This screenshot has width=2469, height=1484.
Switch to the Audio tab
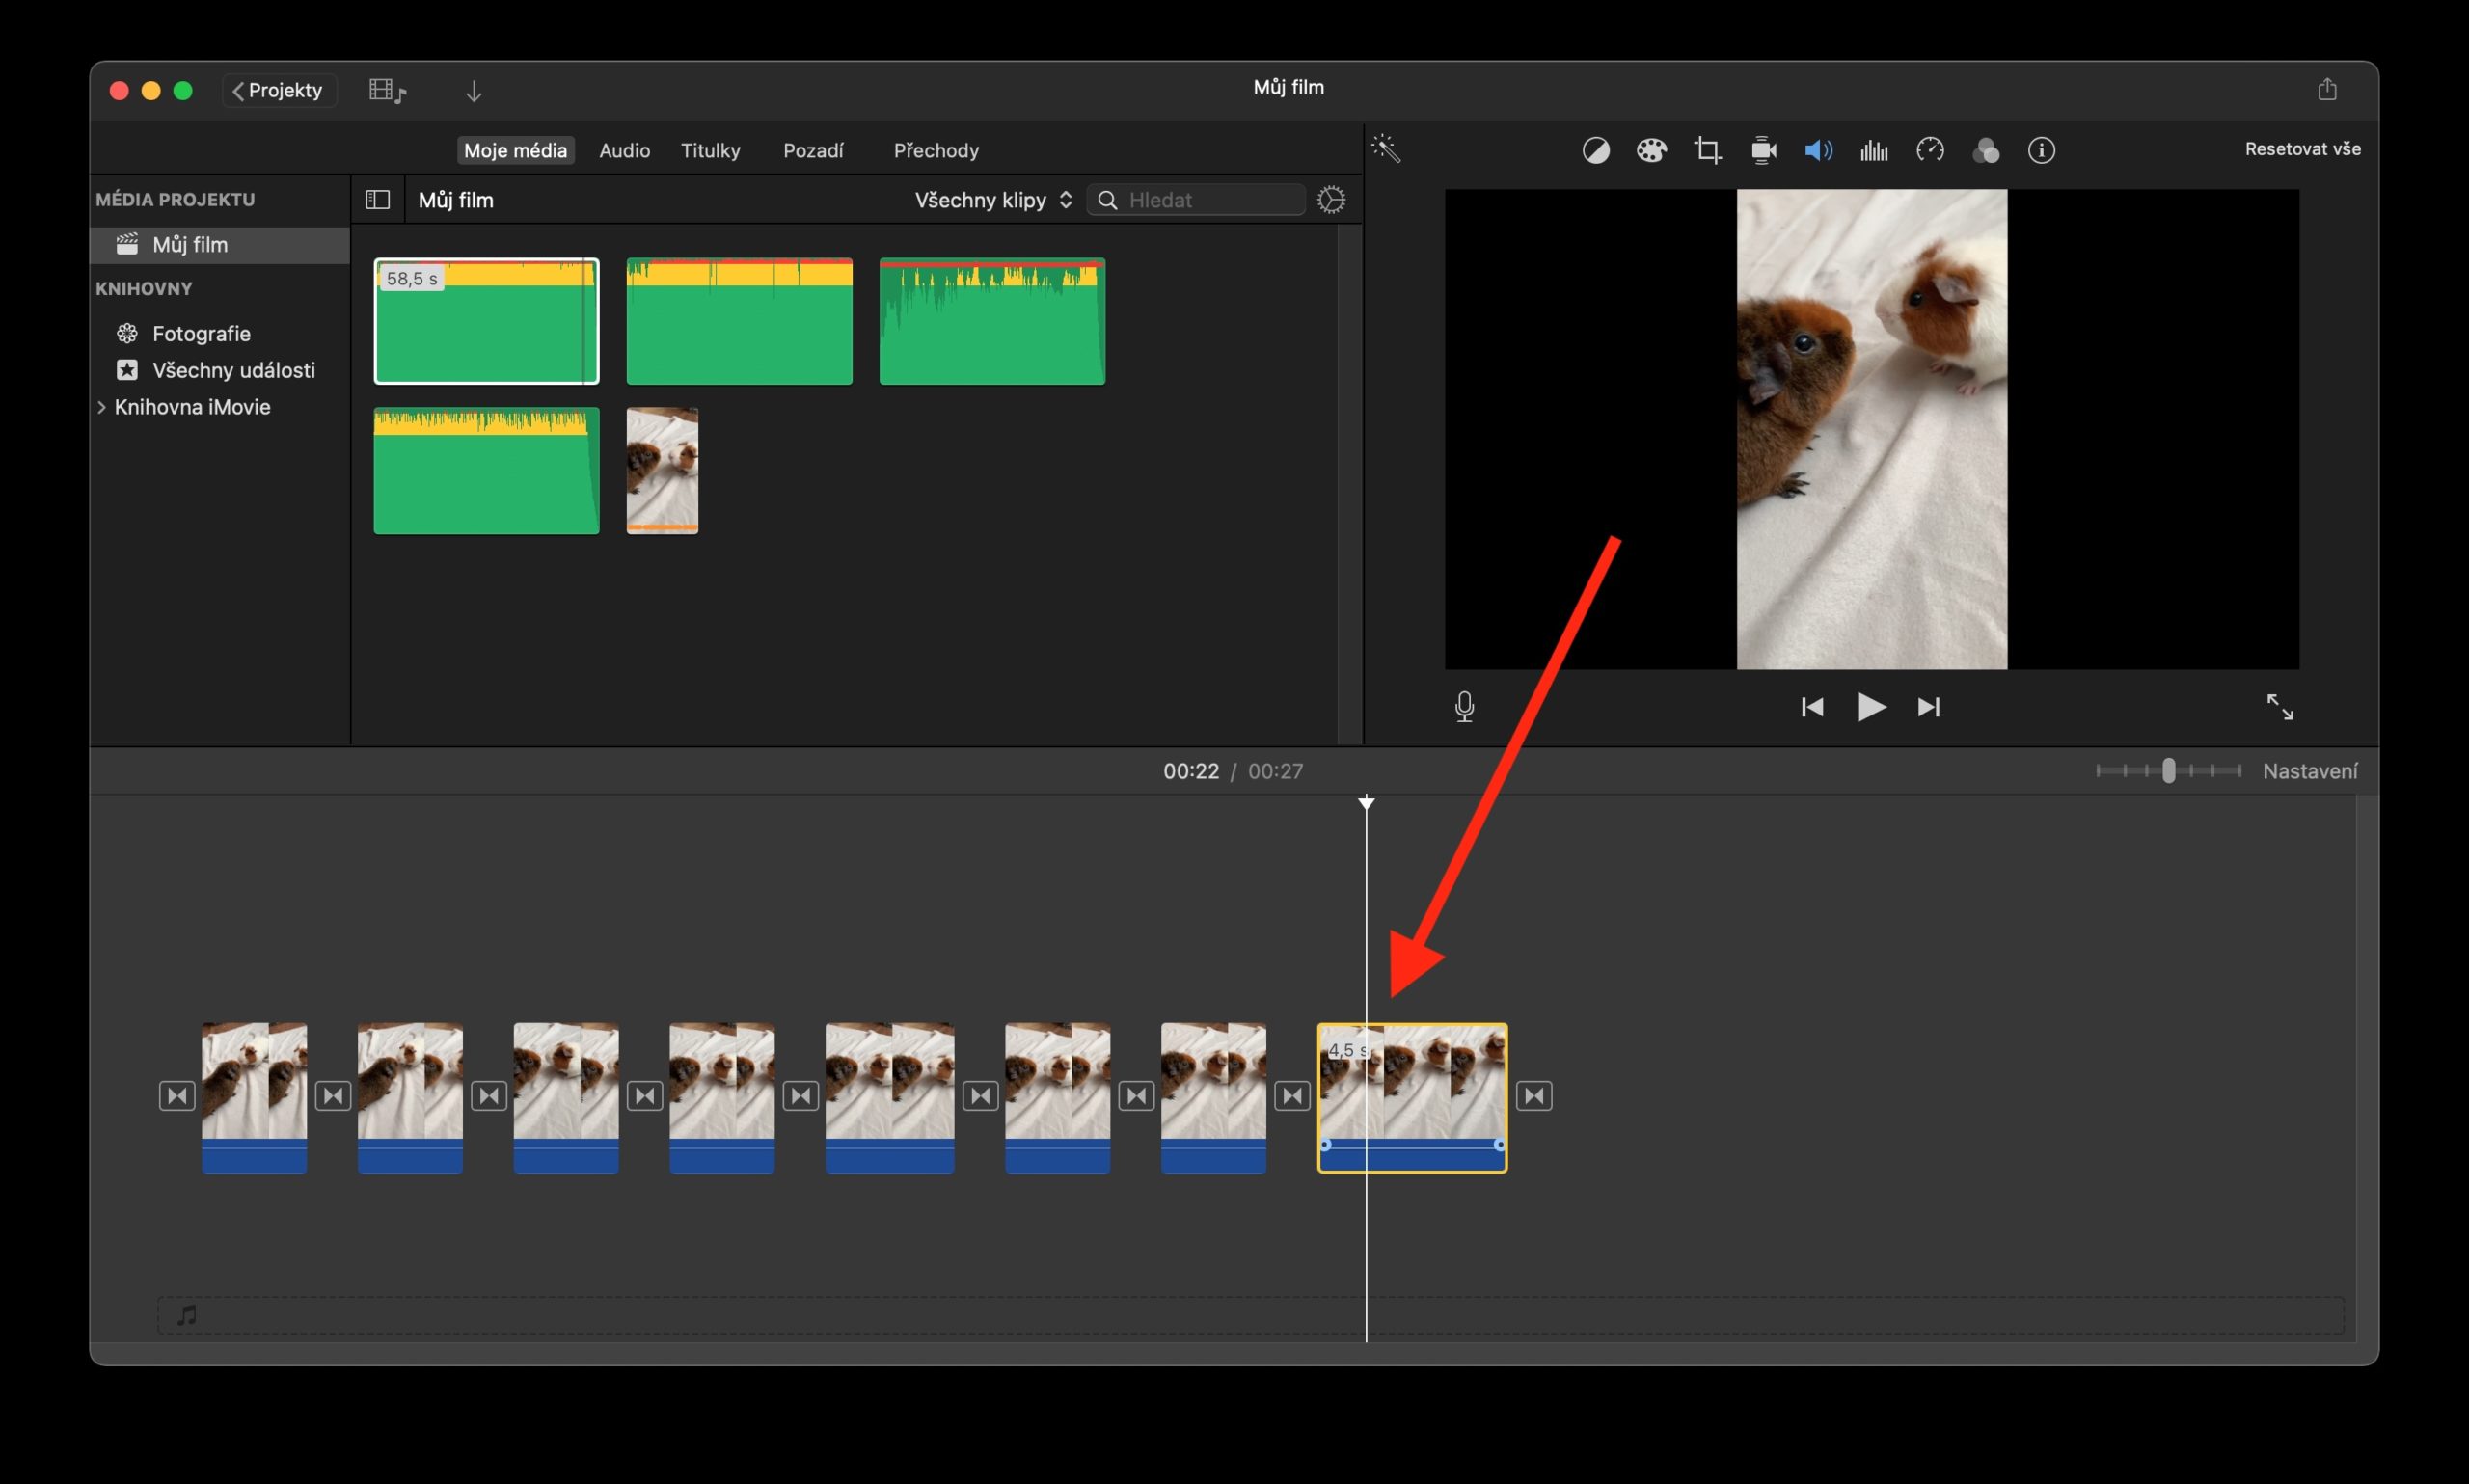[x=624, y=150]
